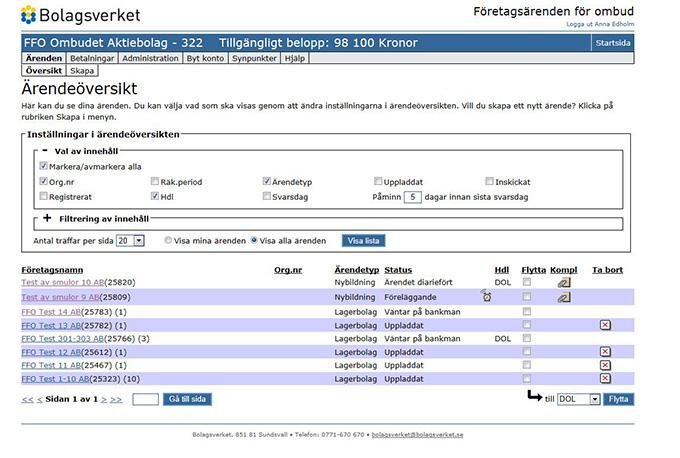Delete FFO Test 13 AB case

point(605,325)
